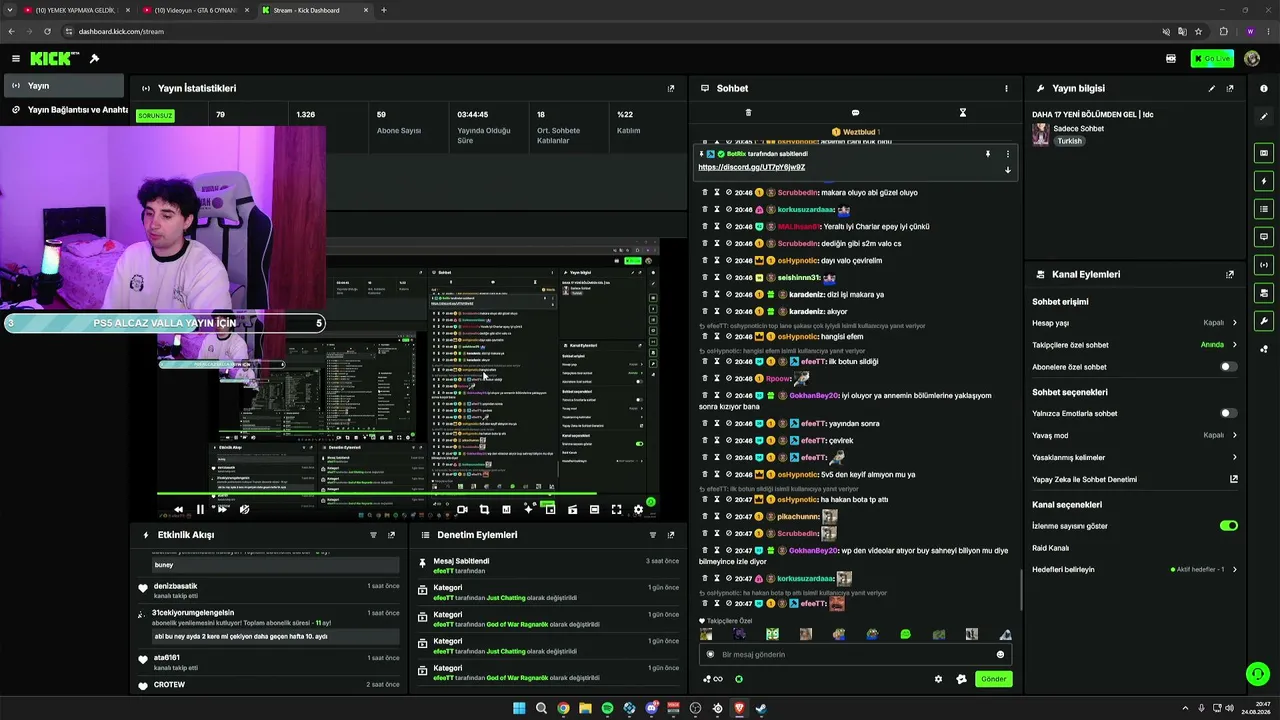Image resolution: width=1280 pixels, height=720 pixels.
Task: Open Spotify from the taskbar
Action: tap(607, 708)
